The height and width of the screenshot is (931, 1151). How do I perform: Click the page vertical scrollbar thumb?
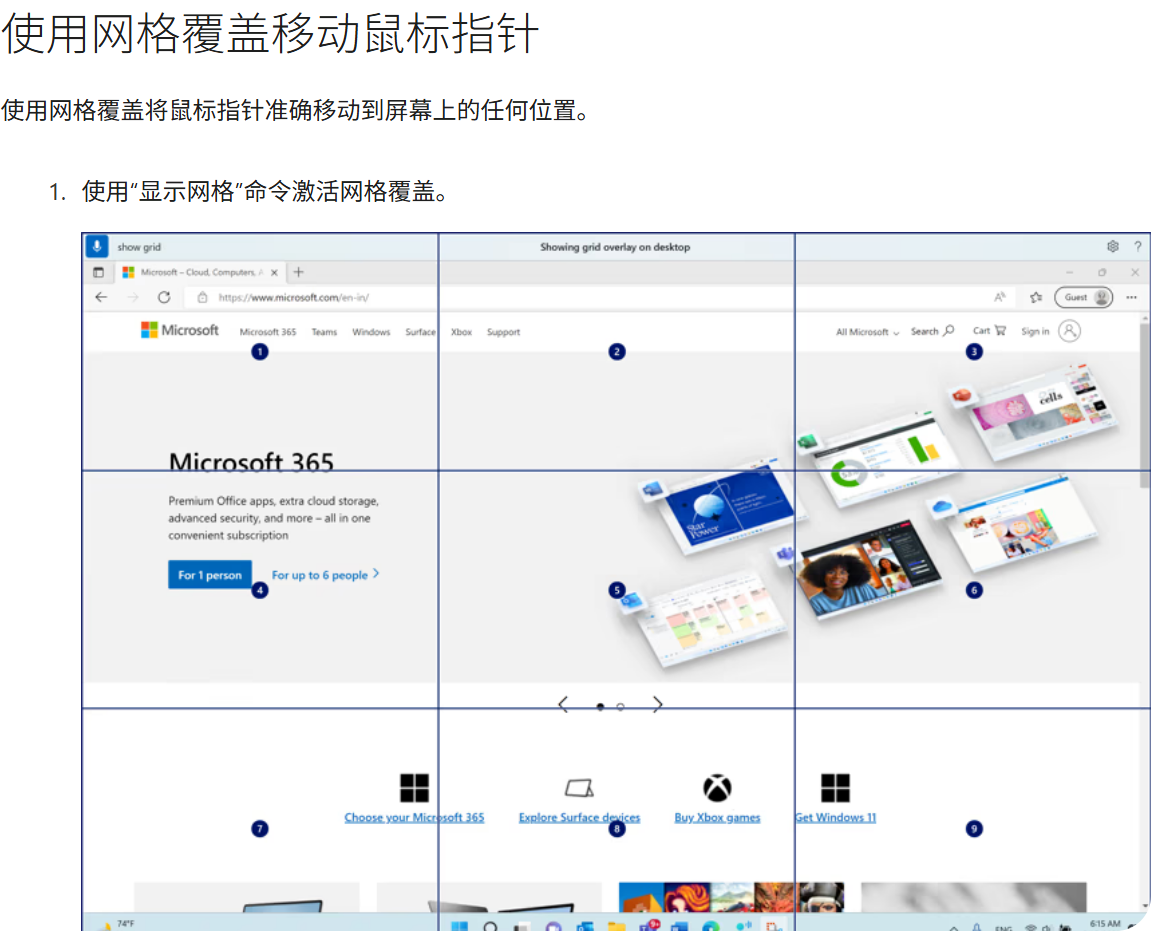click(x=1144, y=407)
